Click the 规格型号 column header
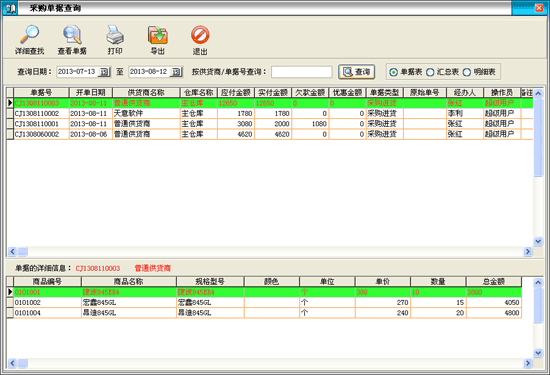Image resolution: width=550 pixels, height=375 pixels. coord(210,281)
